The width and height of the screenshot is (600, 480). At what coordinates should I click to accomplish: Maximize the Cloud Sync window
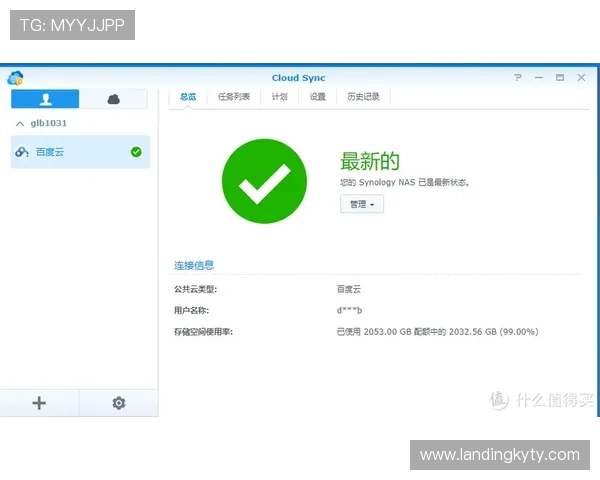point(560,78)
